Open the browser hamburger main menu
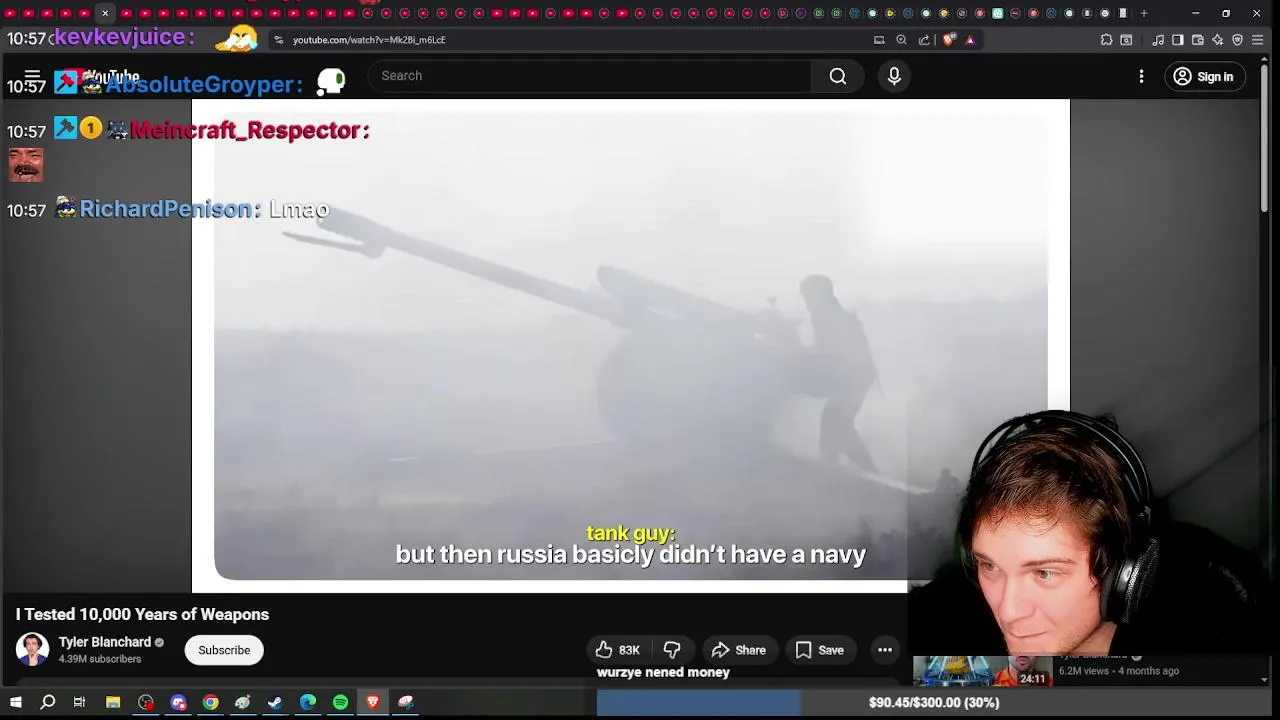 coord(1259,40)
